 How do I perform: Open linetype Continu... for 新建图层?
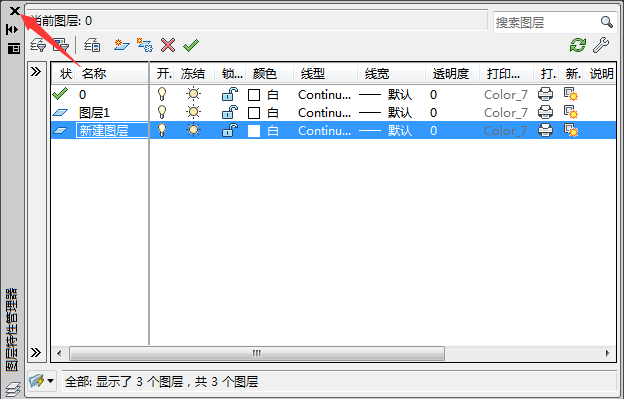(x=324, y=130)
